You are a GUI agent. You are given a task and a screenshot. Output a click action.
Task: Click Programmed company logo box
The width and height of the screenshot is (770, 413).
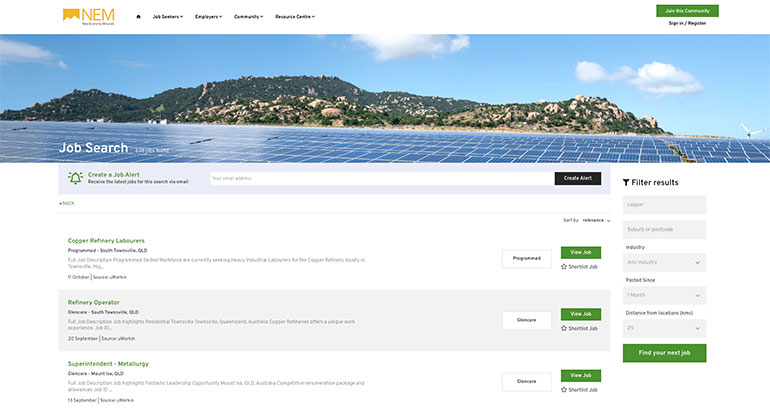click(x=526, y=258)
